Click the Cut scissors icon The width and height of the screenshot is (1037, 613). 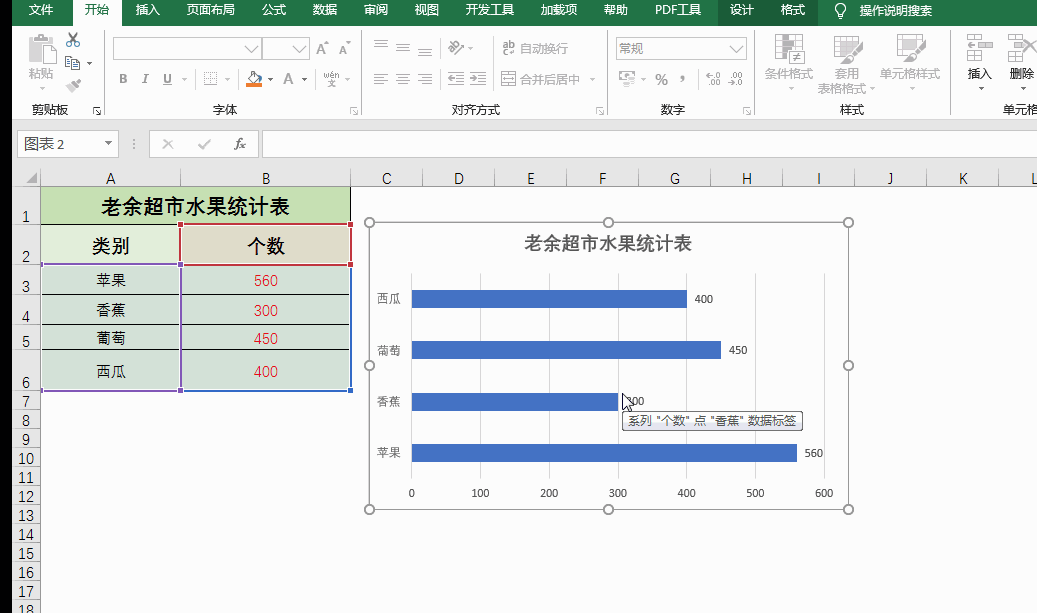pyautogui.click(x=73, y=40)
